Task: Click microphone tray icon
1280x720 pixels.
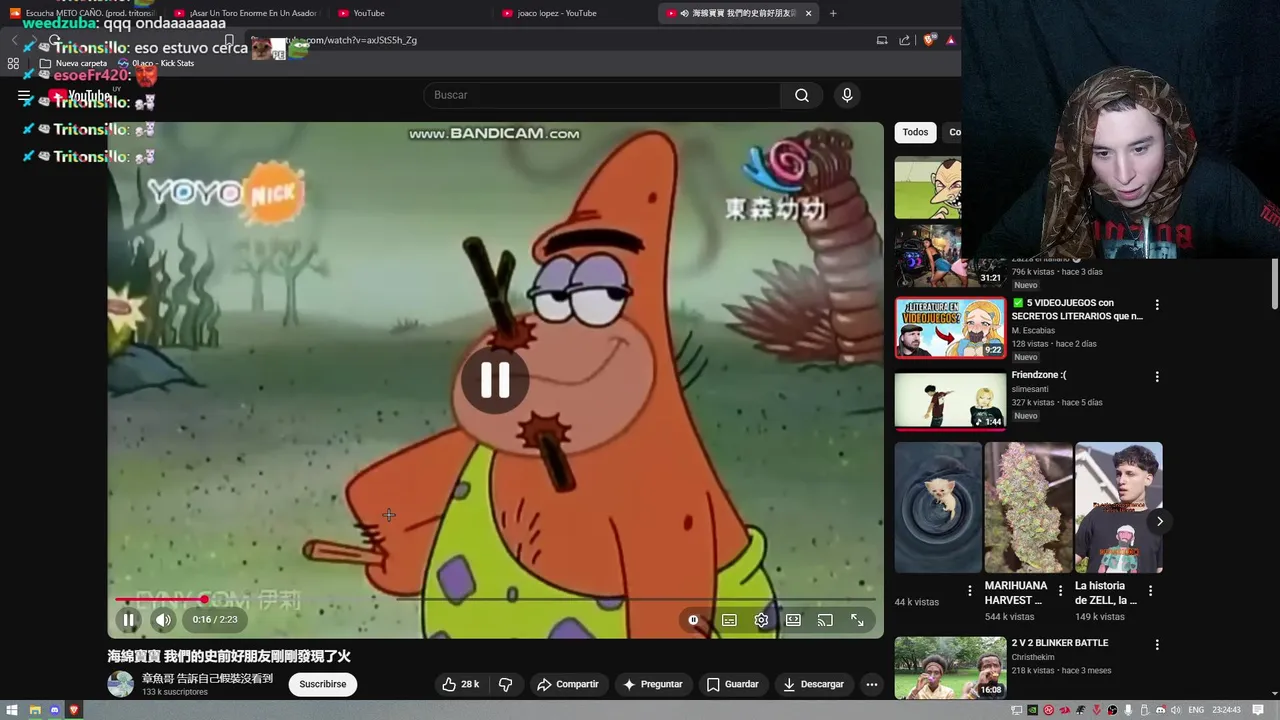Action: coord(1128,710)
